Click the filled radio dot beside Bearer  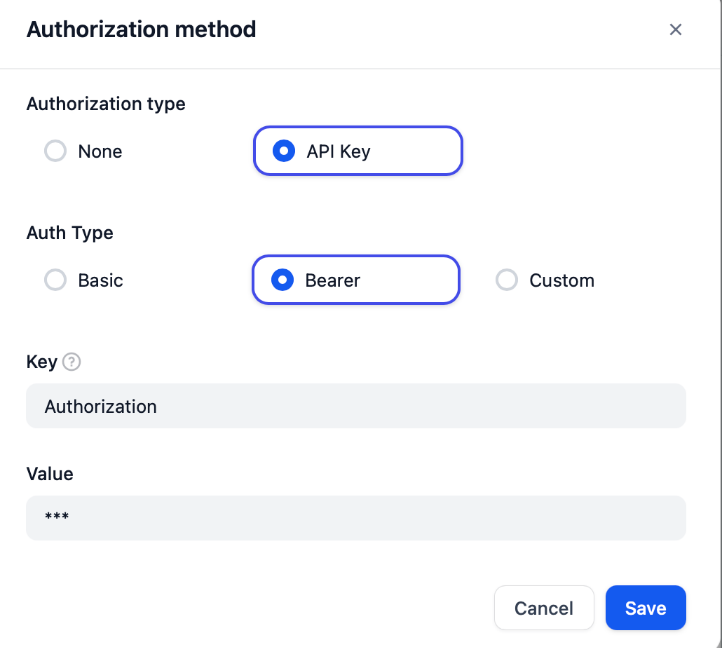click(x=282, y=280)
